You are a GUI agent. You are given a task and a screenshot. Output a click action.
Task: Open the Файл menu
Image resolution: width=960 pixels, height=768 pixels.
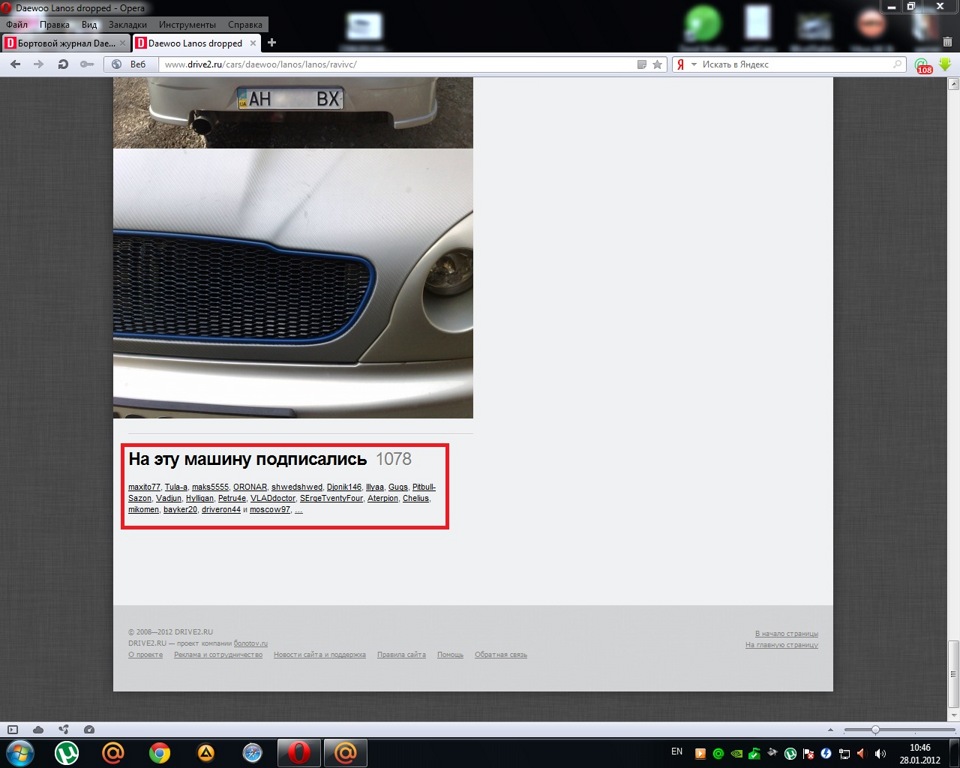(17, 24)
